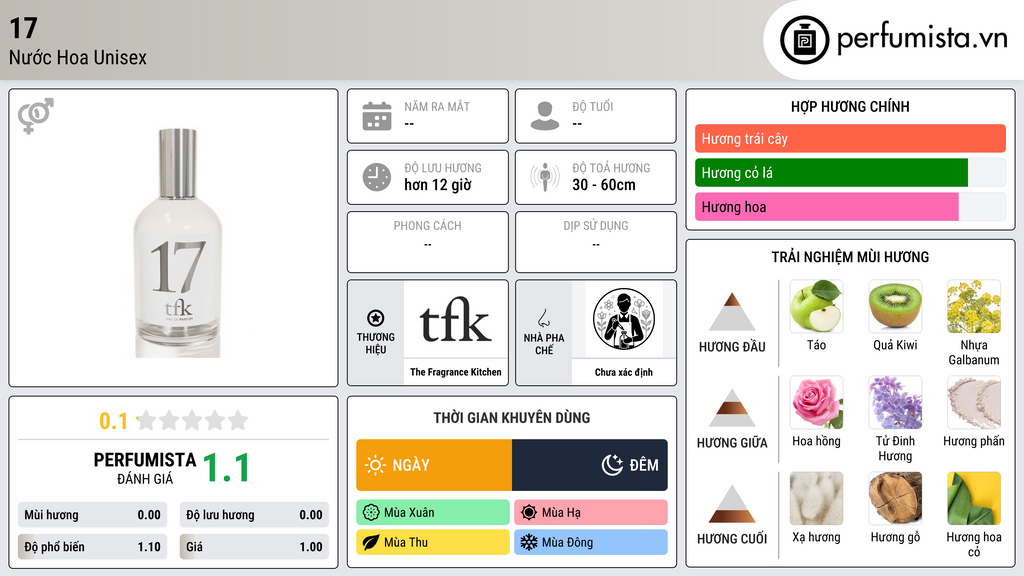Click the sun icon in Ngày bar
The image size is (1024, 576).
376,465
